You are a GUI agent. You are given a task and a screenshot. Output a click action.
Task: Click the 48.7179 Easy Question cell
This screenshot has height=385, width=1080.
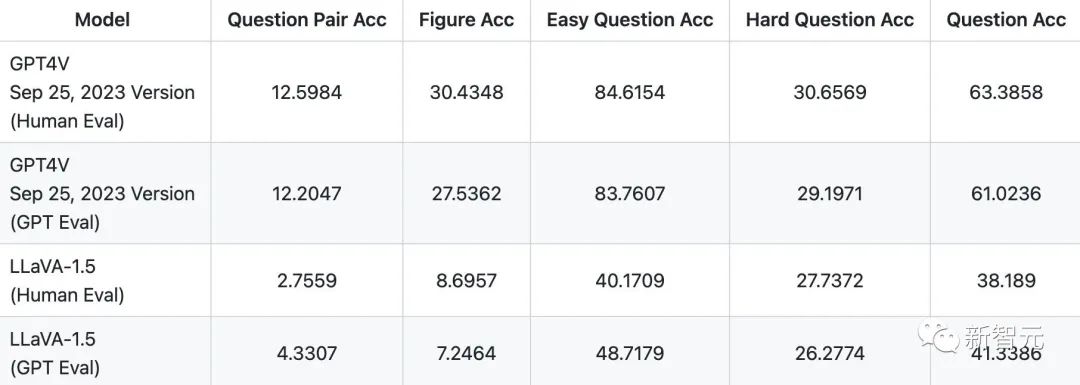tap(630, 353)
